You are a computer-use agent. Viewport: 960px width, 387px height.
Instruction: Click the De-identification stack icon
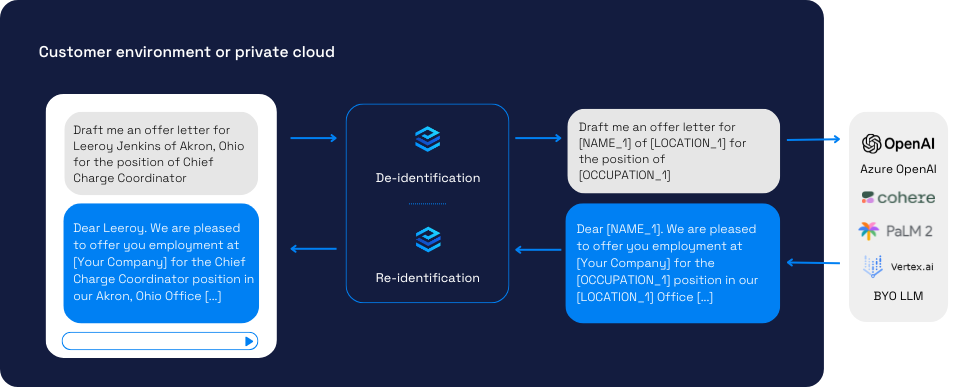pos(427,139)
